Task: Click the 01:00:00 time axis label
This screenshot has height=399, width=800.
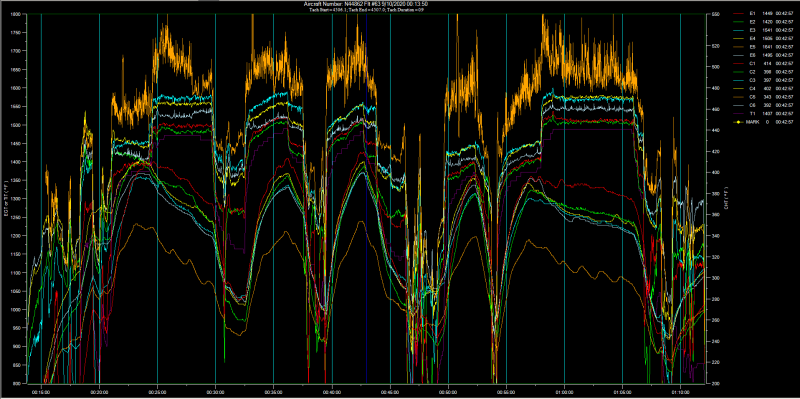Action: pyautogui.click(x=564, y=391)
